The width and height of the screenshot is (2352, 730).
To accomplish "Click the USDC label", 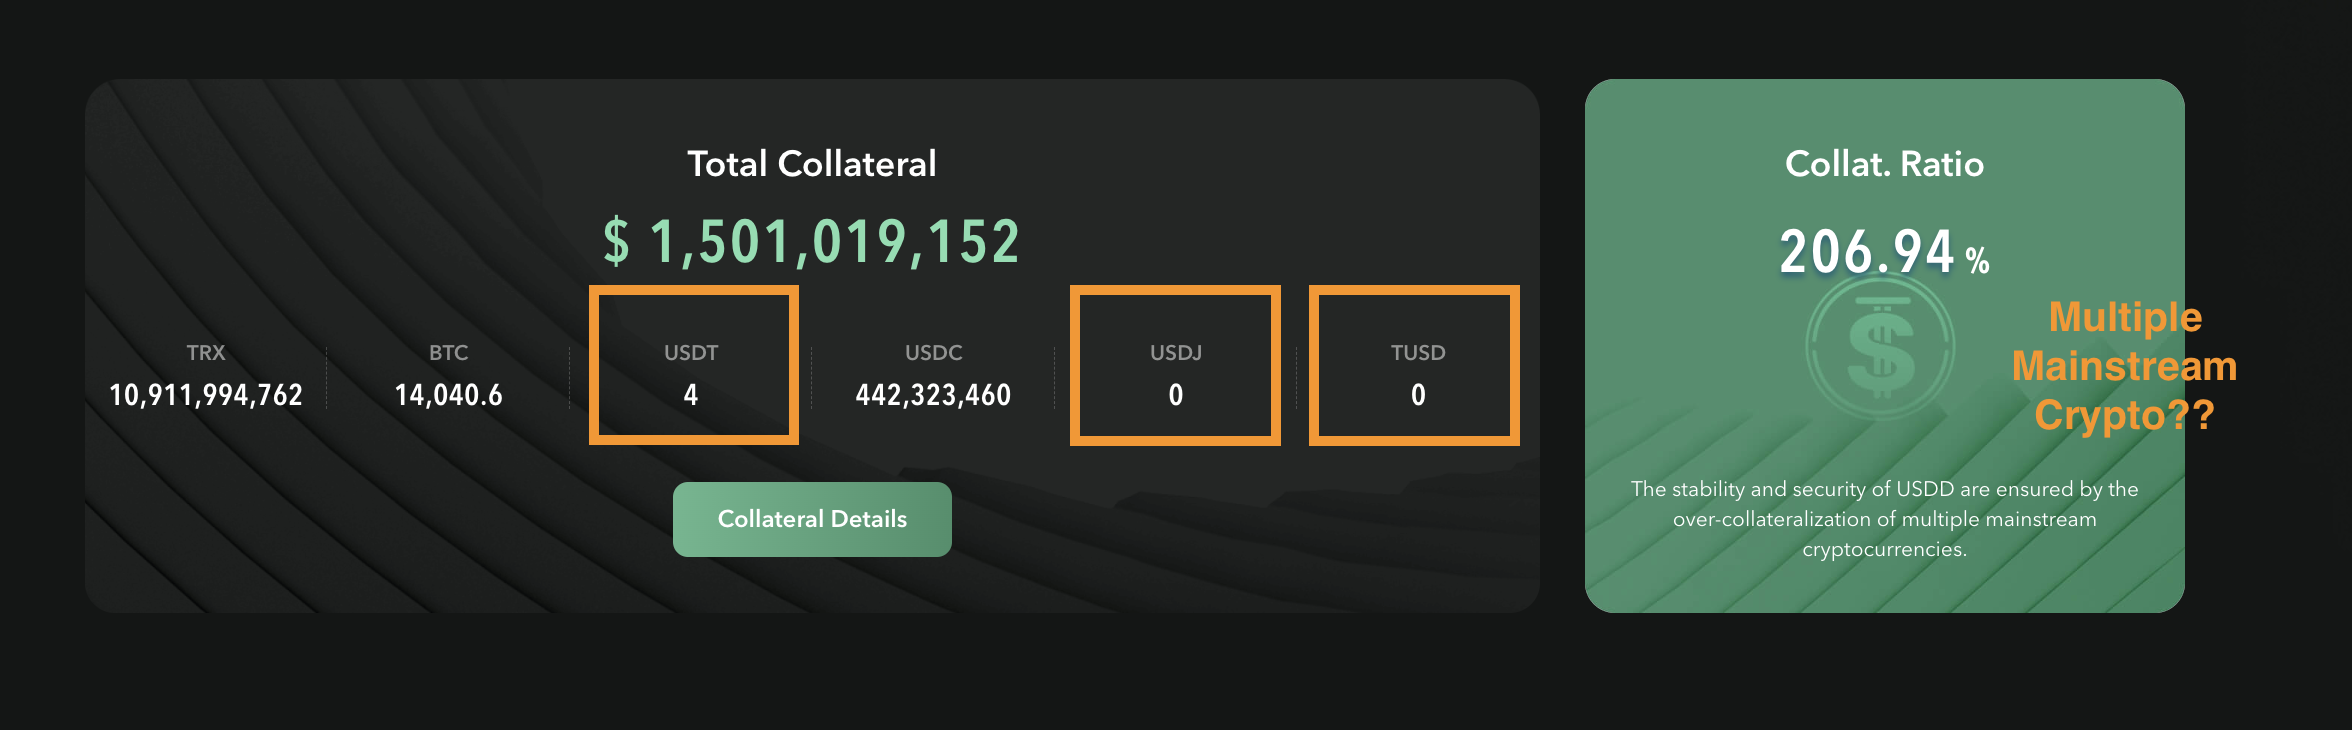I will tap(933, 353).
